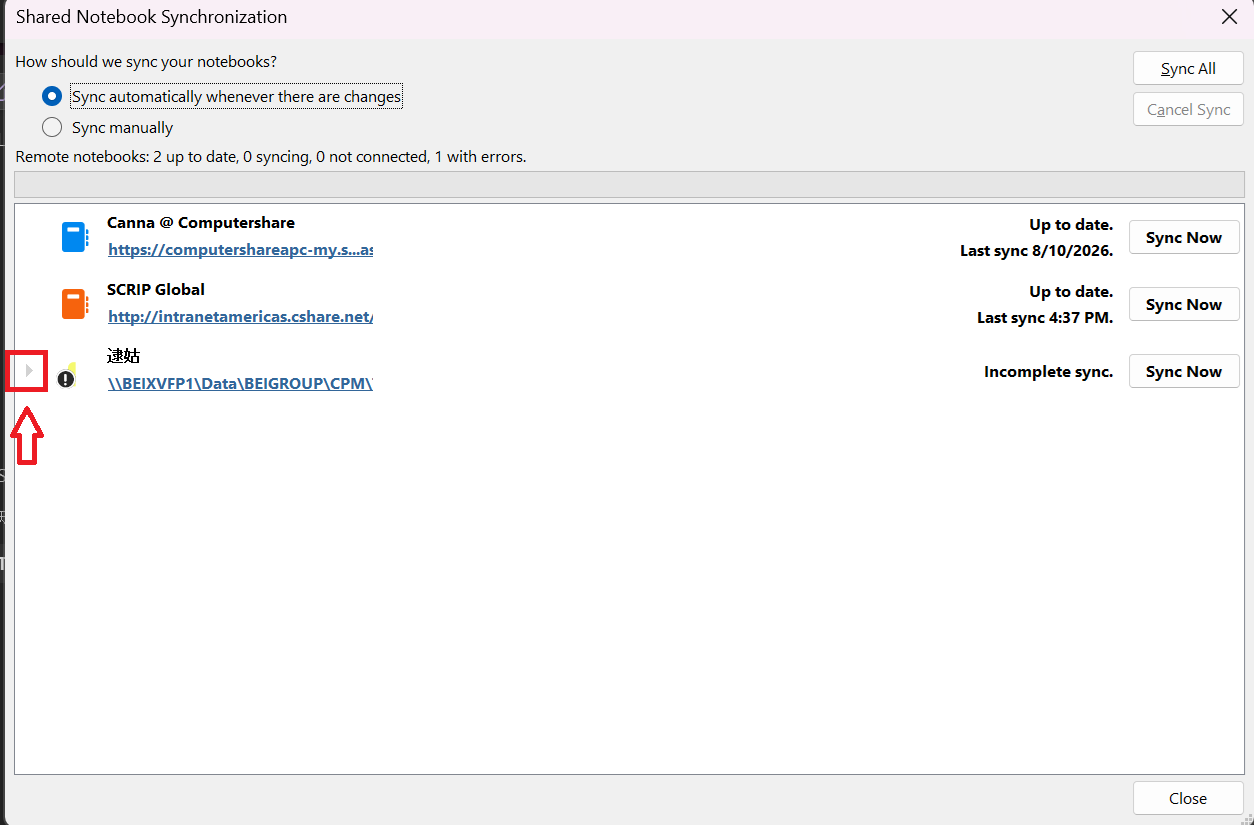Image resolution: width=1254 pixels, height=825 pixels.
Task: Close the dialog with the Close button
Action: 1188,798
